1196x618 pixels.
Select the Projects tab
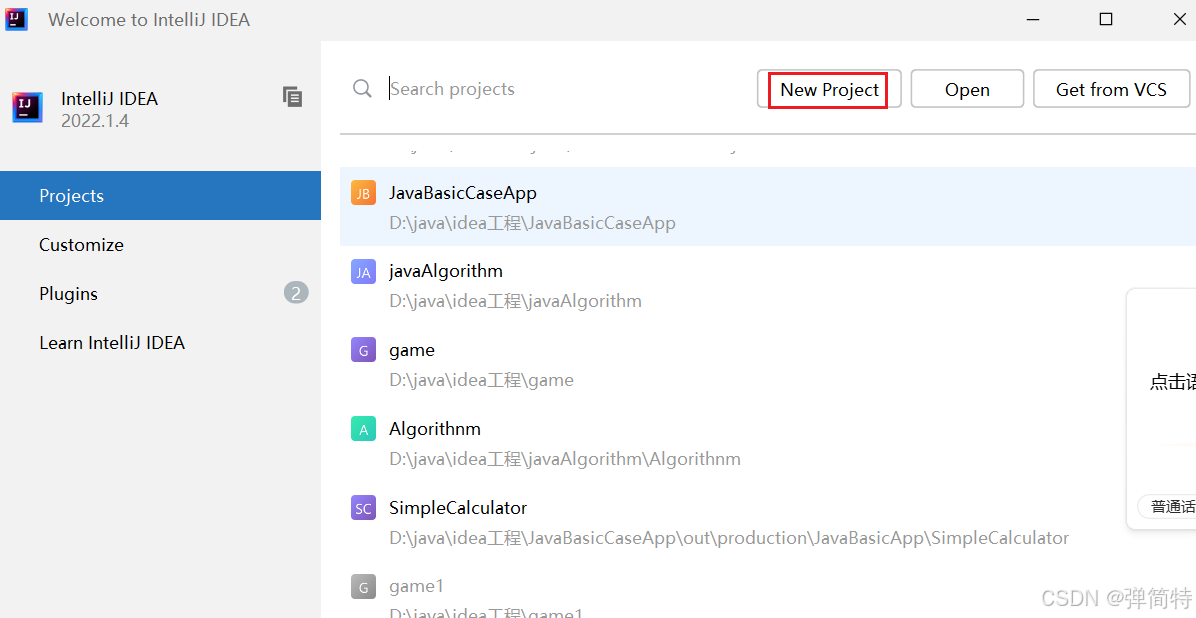[160, 195]
